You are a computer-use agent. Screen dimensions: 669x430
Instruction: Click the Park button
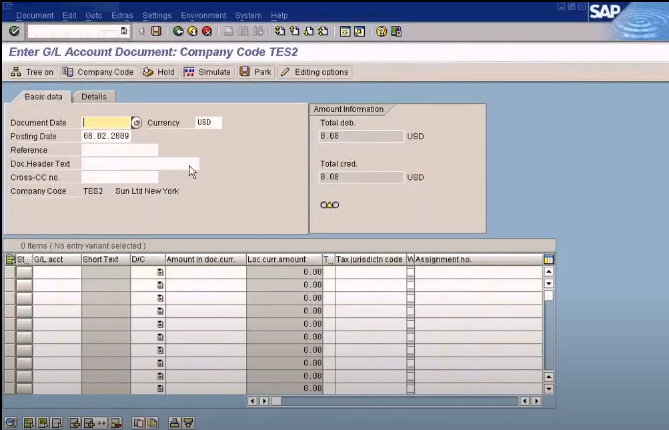[256, 72]
